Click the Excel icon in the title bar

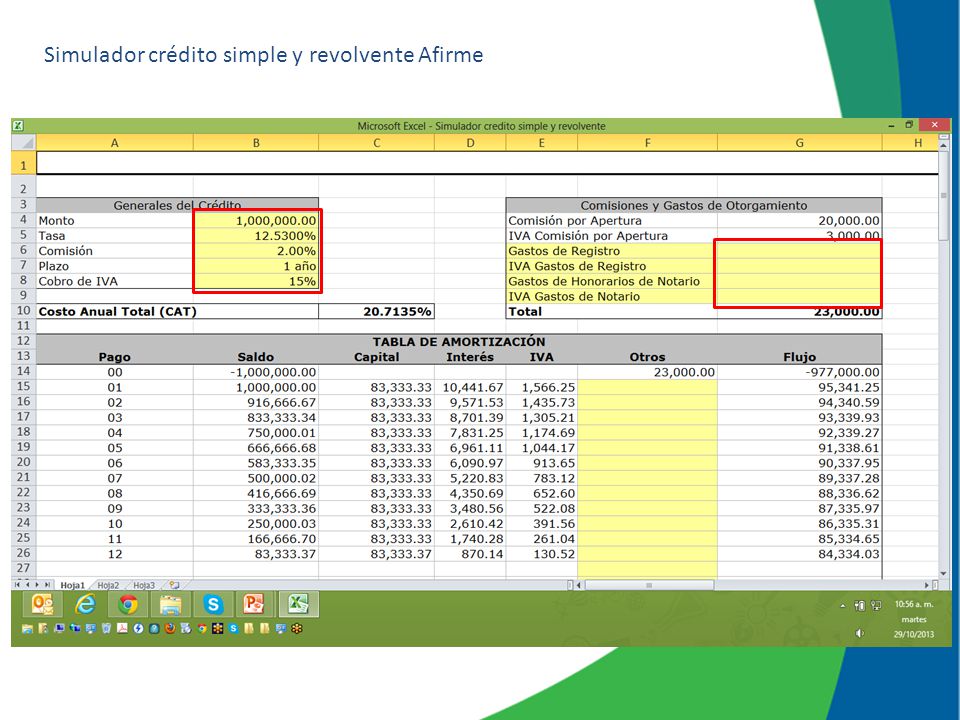[18, 126]
